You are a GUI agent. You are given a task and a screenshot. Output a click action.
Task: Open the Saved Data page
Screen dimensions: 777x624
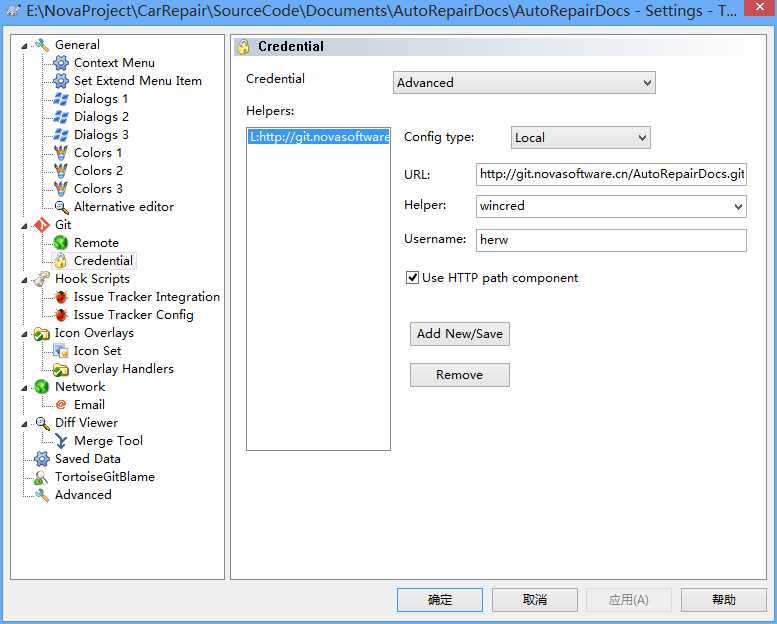(x=88, y=459)
